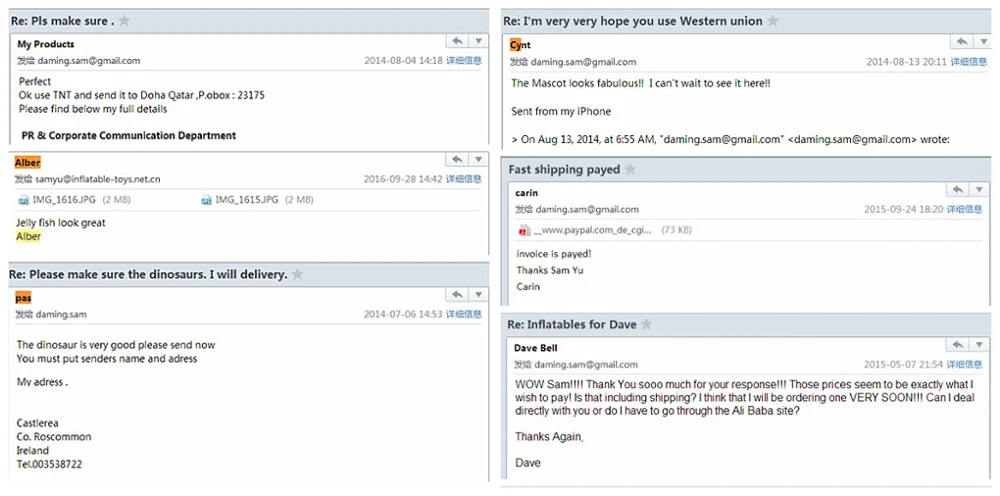Reply to Cynt's Mascot email
The height and width of the screenshot is (496, 1000).
tap(961, 43)
